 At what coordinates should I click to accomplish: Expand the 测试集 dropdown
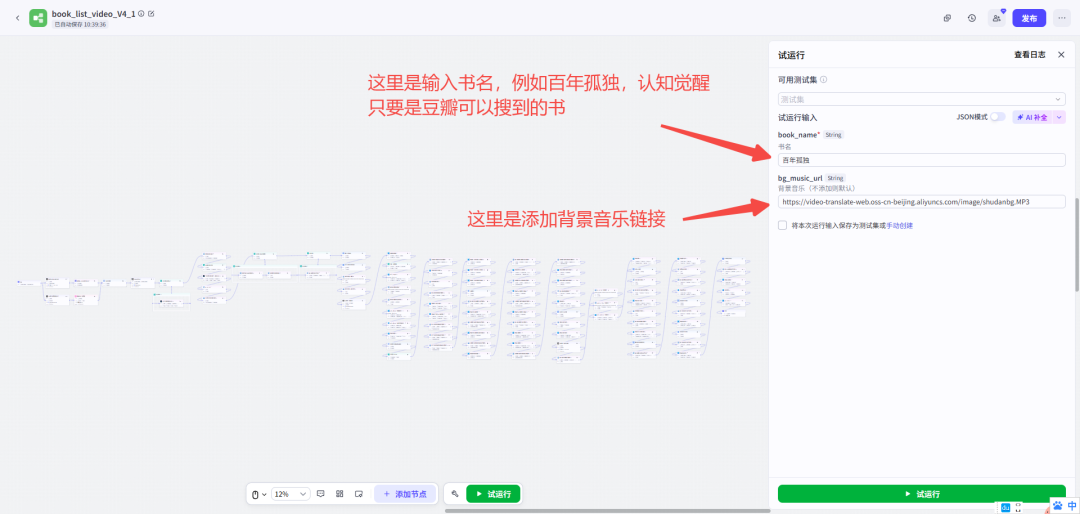(922, 99)
